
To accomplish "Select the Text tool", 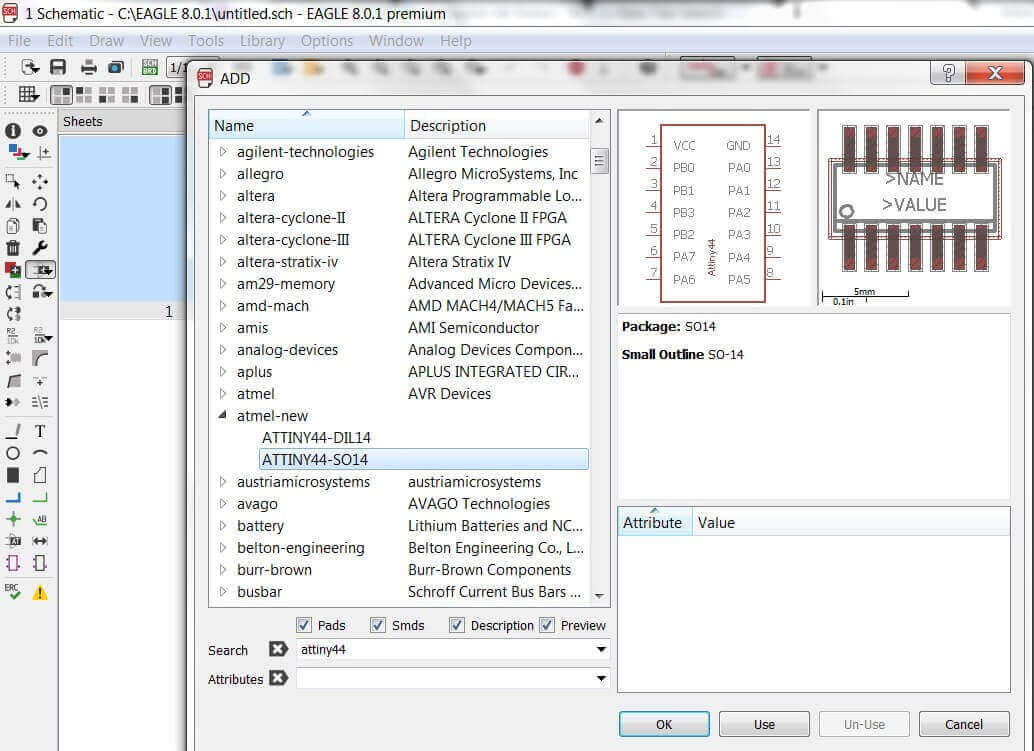I will (40, 431).
